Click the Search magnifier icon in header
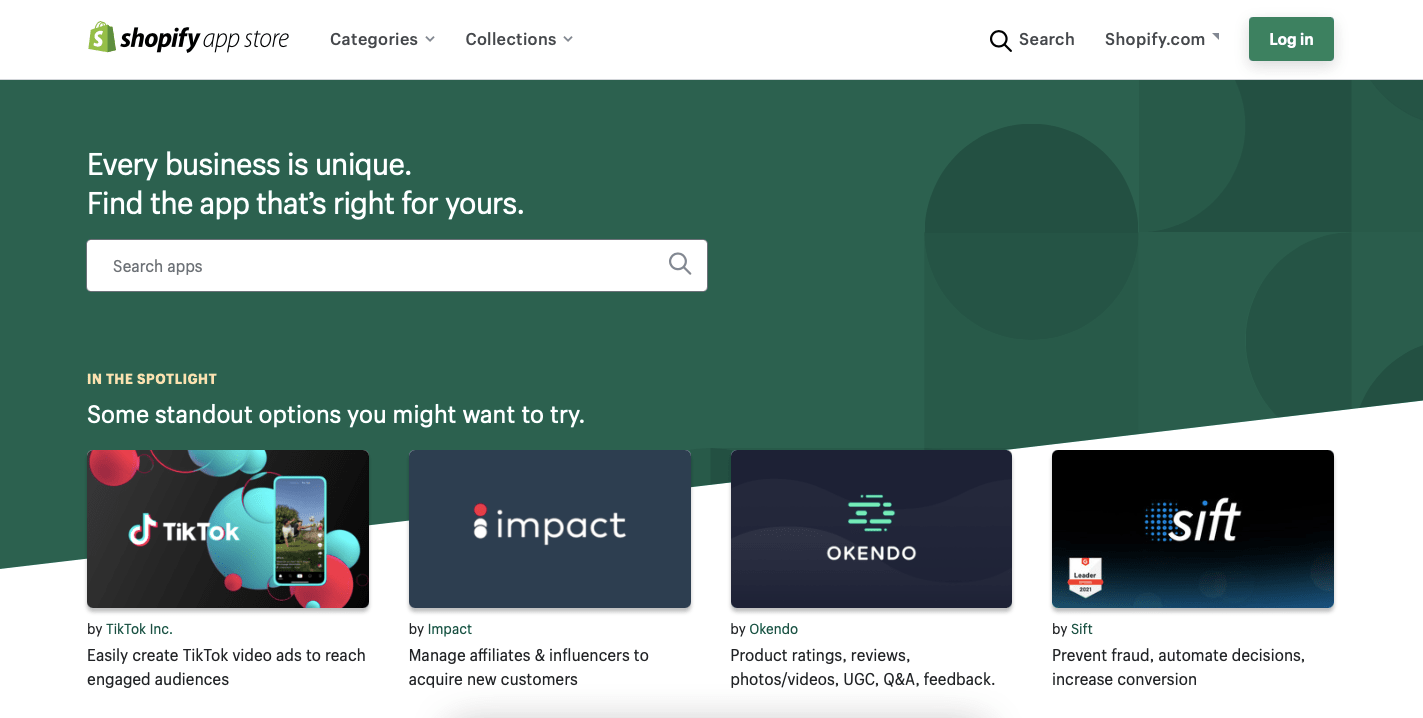The width and height of the screenshot is (1423, 718). pyautogui.click(x=1000, y=40)
